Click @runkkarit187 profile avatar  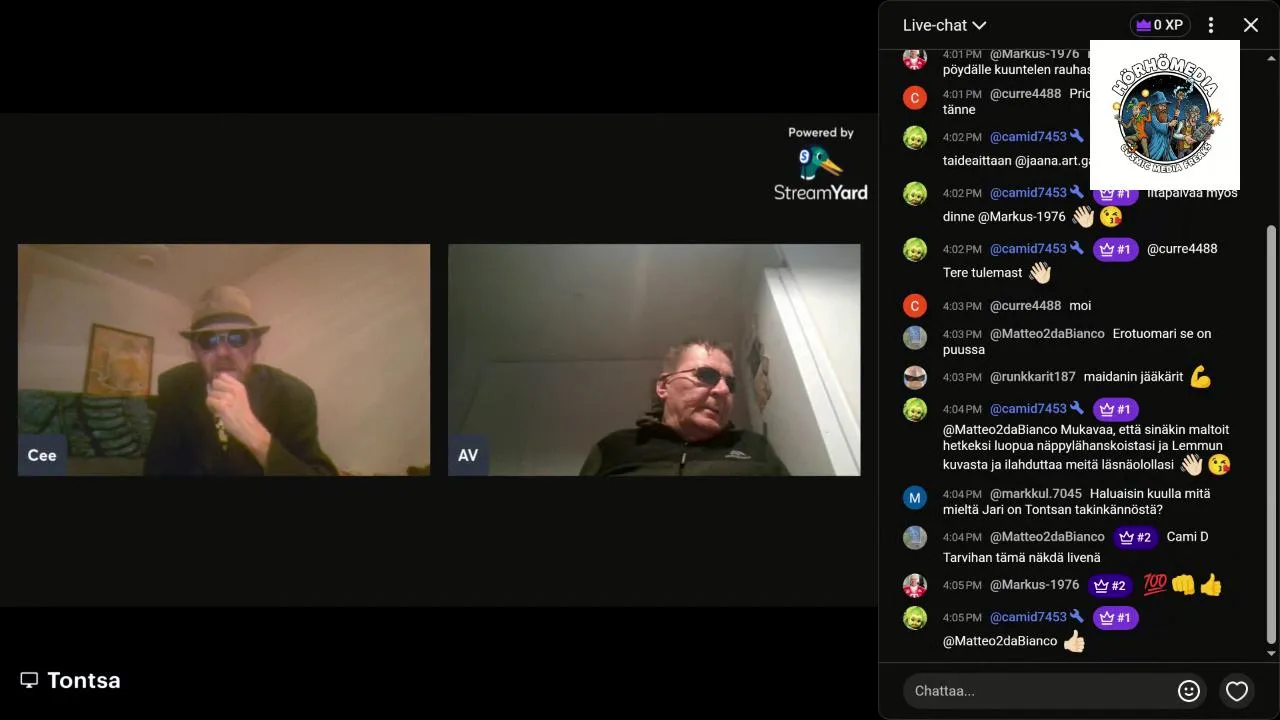[915, 378]
